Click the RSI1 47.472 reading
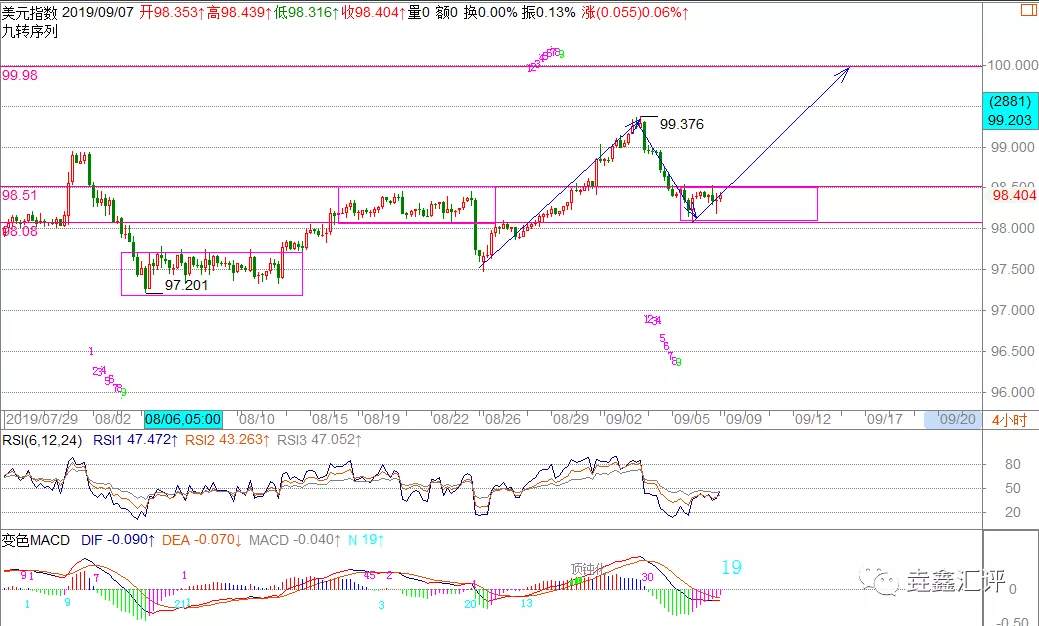 click(x=135, y=440)
